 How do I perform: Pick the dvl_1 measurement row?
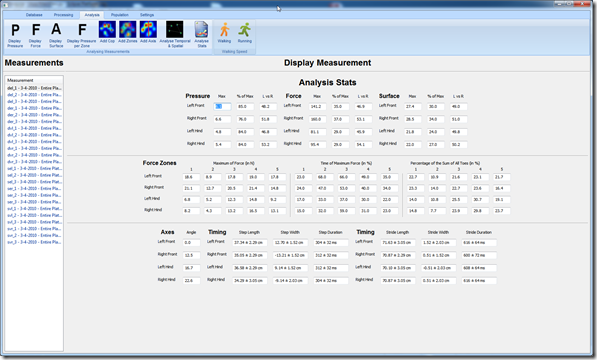[34, 128]
